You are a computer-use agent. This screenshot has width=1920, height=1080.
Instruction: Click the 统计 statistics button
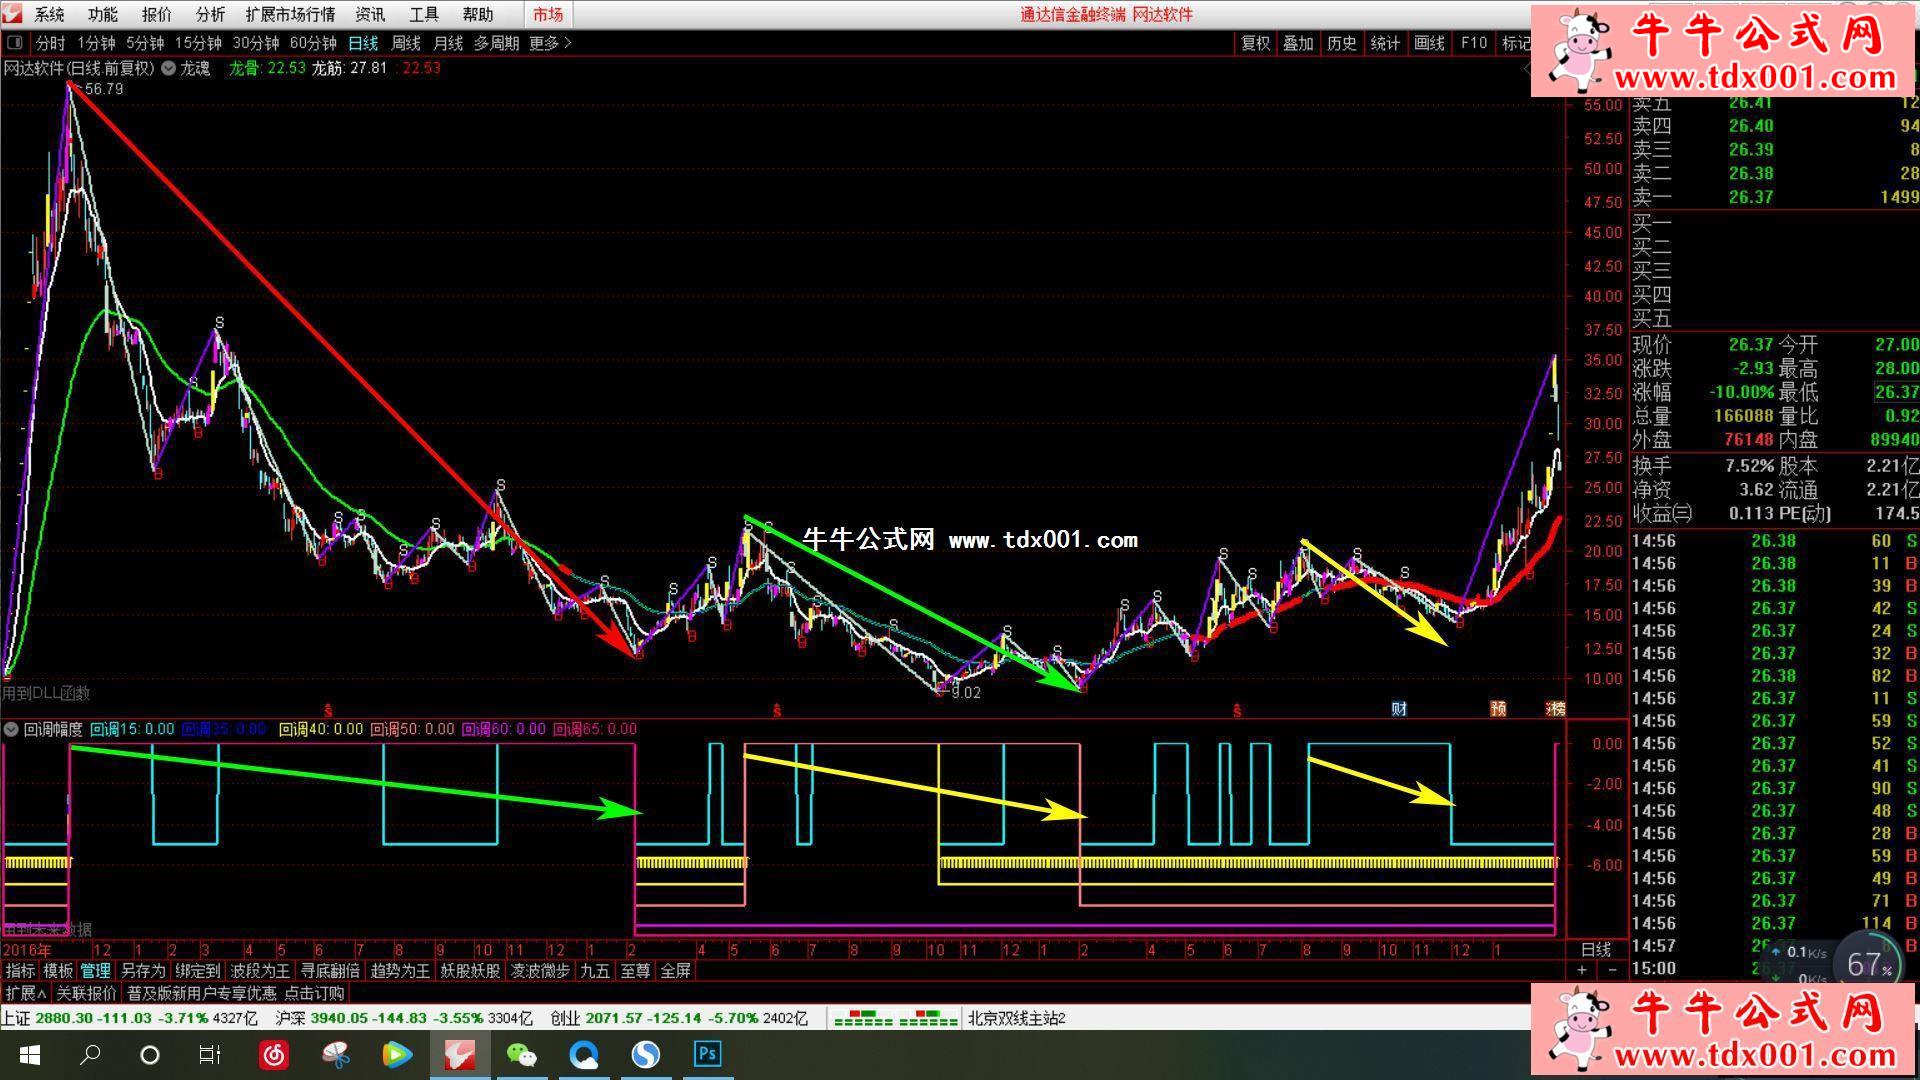[x=1385, y=43]
